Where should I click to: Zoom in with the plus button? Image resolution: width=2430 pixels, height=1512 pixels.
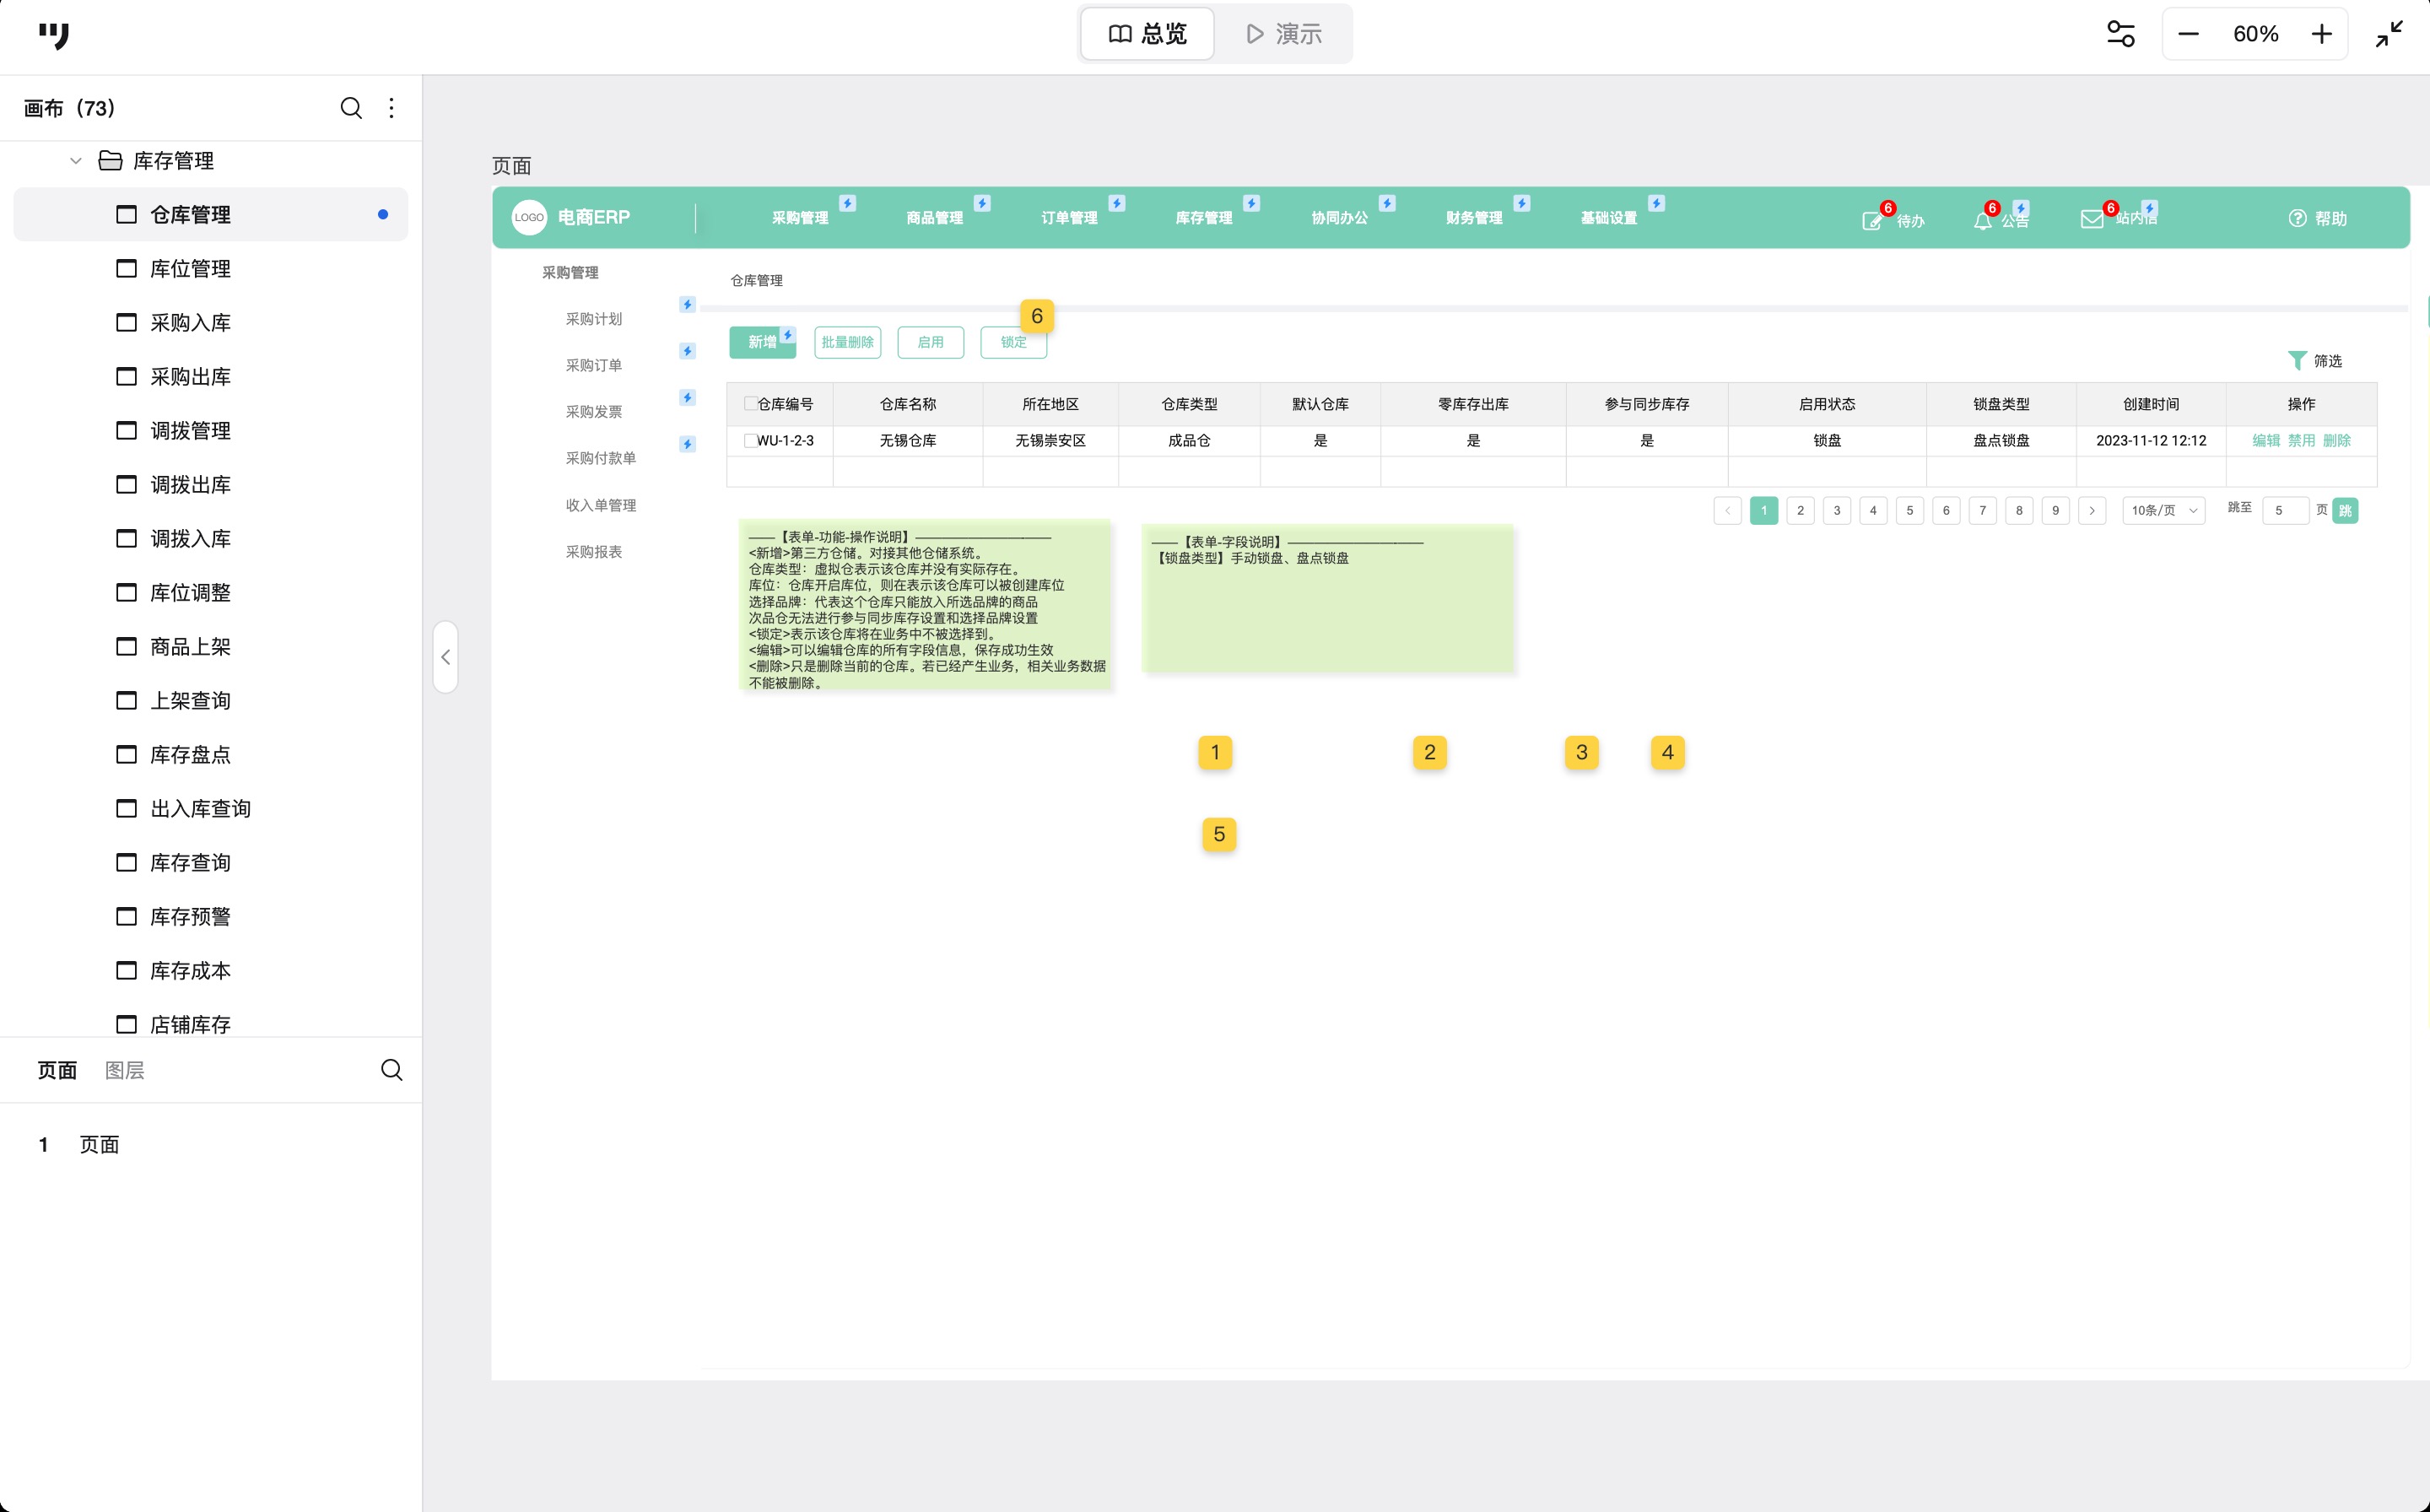click(x=2321, y=34)
